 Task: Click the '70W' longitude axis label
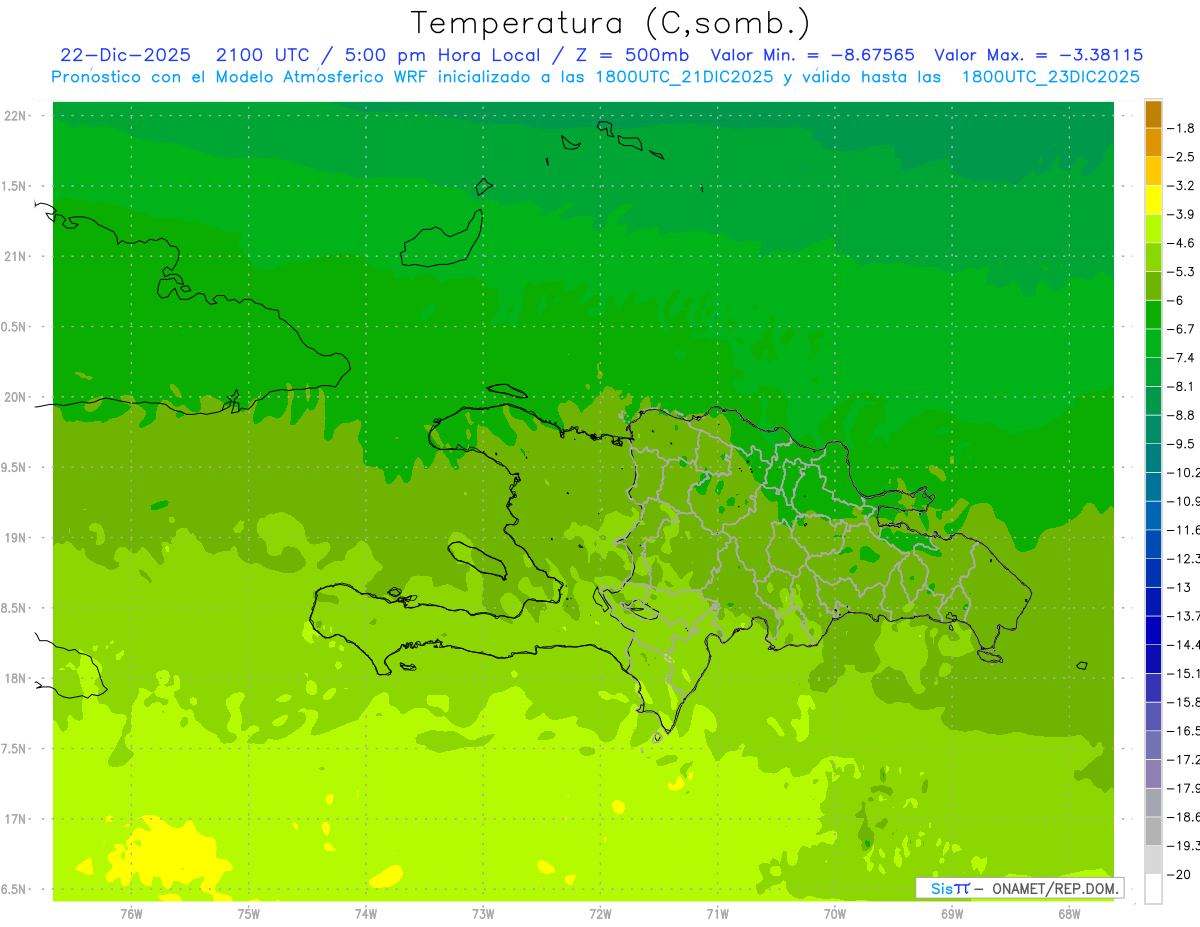[x=835, y=914]
